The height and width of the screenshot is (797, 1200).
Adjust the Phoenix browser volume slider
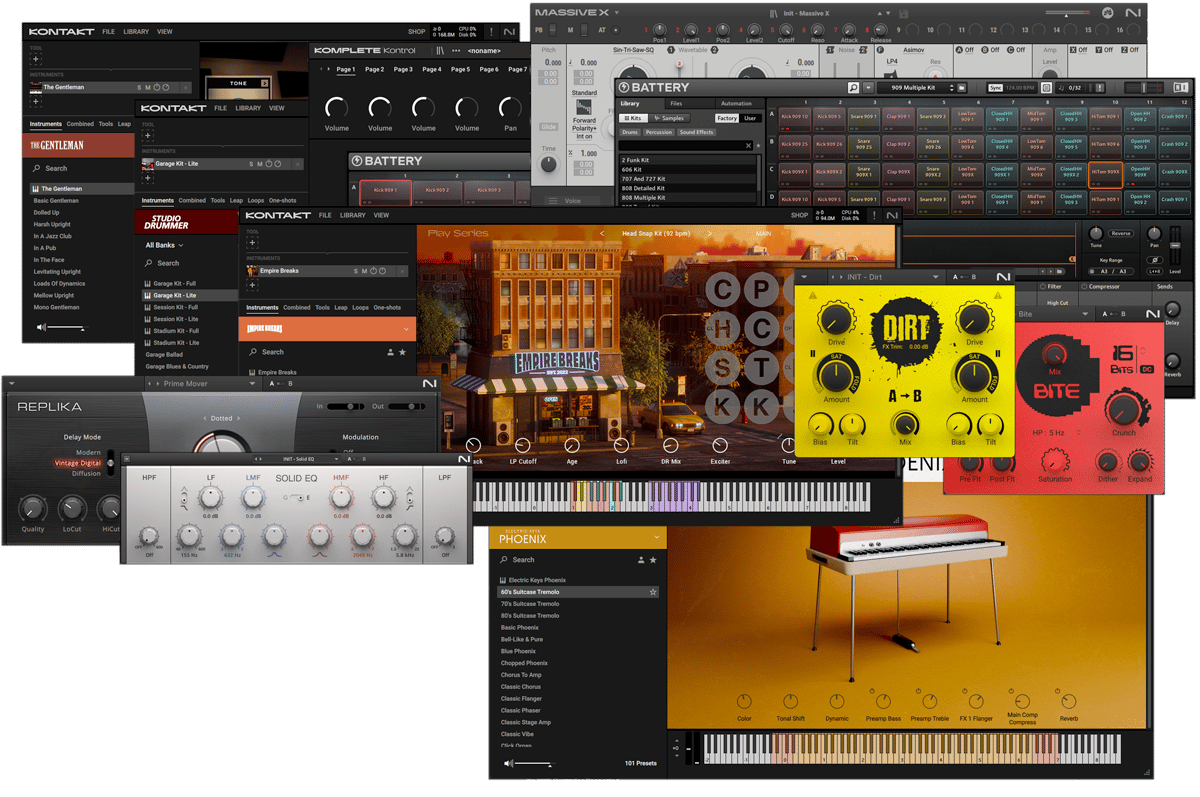click(535, 764)
